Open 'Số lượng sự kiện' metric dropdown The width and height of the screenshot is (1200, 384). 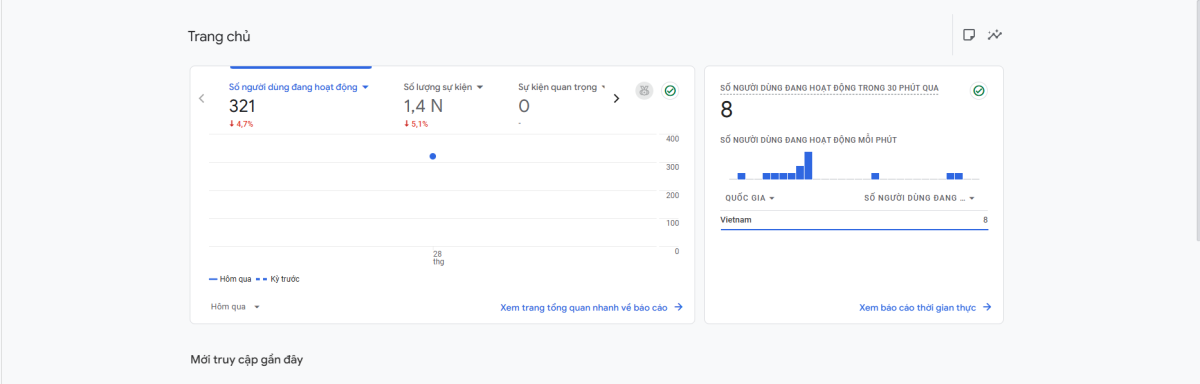pyautogui.click(x=443, y=87)
